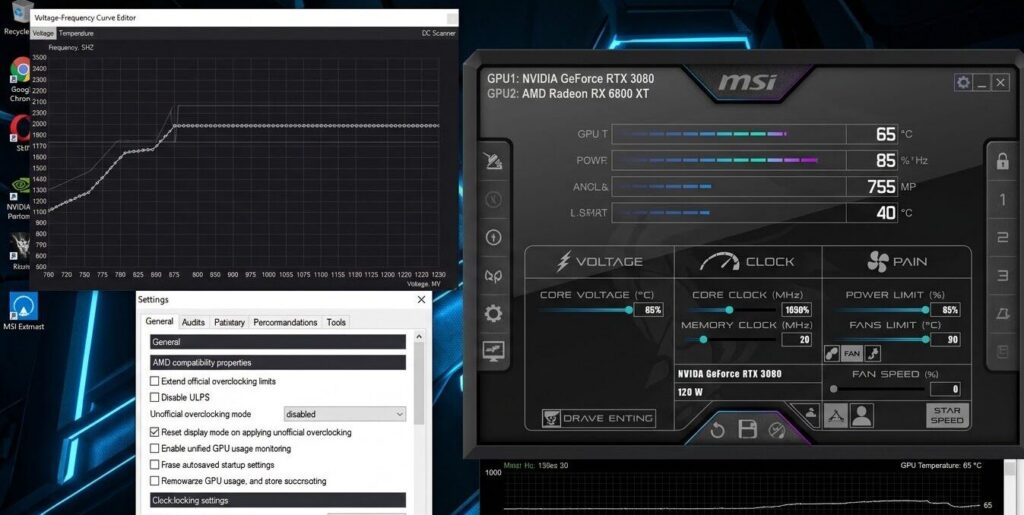This screenshot has height=515, width=1024.
Task: Select the Temperature tab in the Curve Editor
Action: coord(76,33)
